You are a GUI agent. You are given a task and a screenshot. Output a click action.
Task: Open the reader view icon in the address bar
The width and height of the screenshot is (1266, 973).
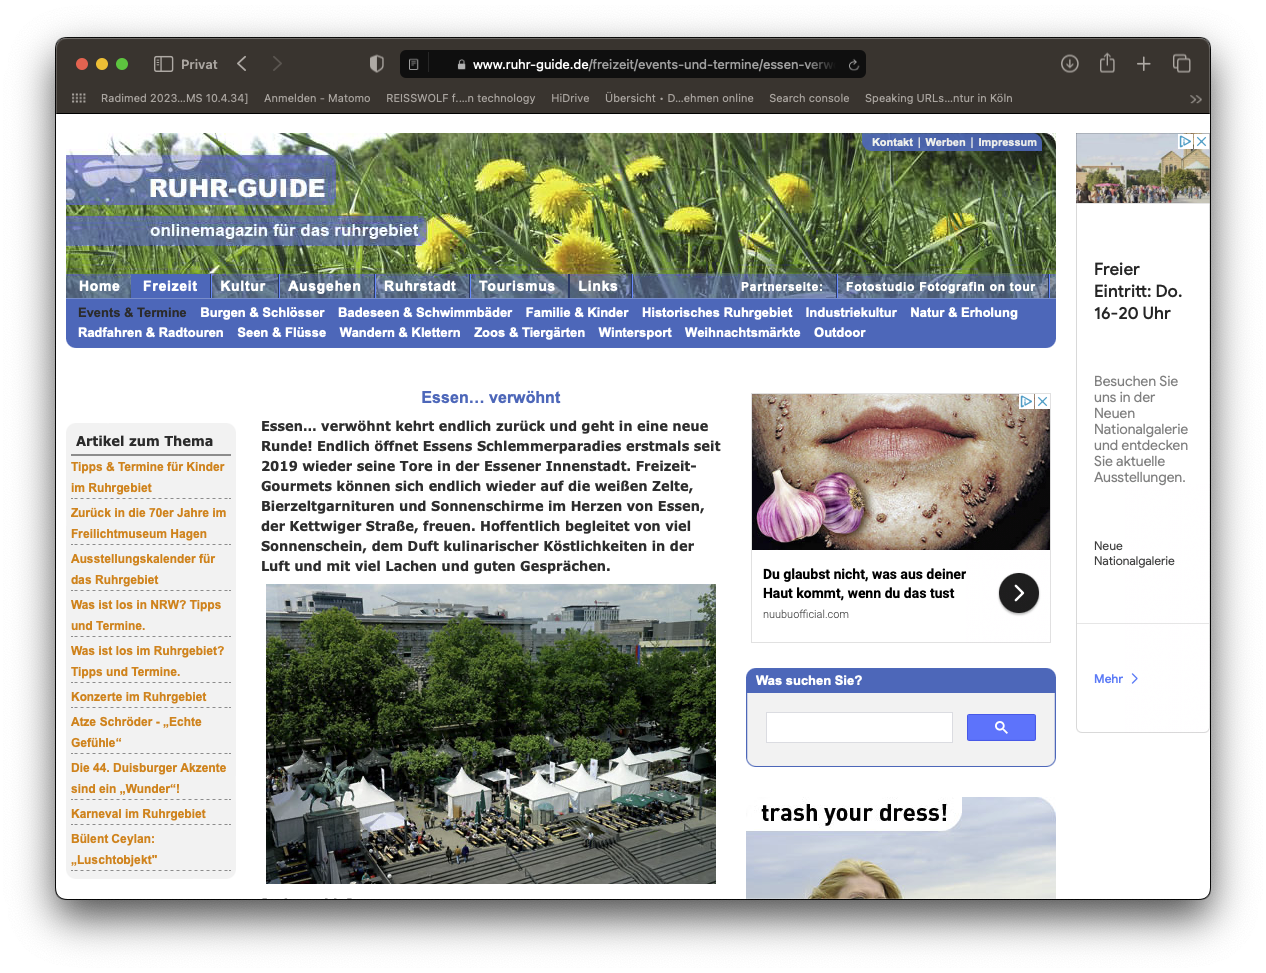click(414, 65)
